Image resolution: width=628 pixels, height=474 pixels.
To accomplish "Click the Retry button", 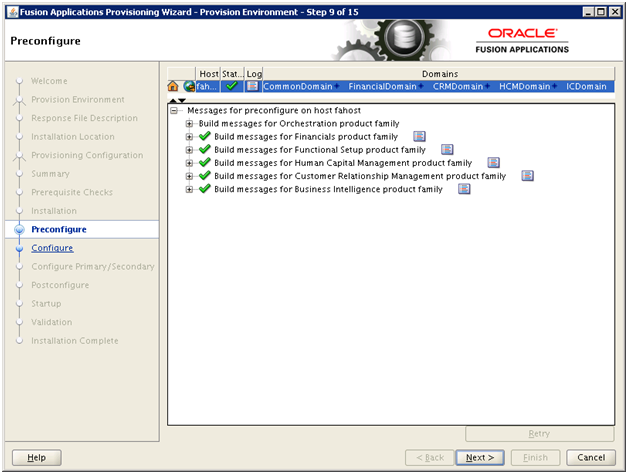I will [x=539, y=434].
